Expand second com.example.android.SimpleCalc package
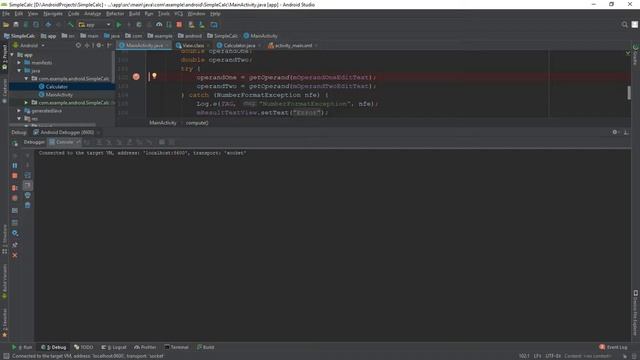This screenshot has width=640, height=360. tap(26, 103)
